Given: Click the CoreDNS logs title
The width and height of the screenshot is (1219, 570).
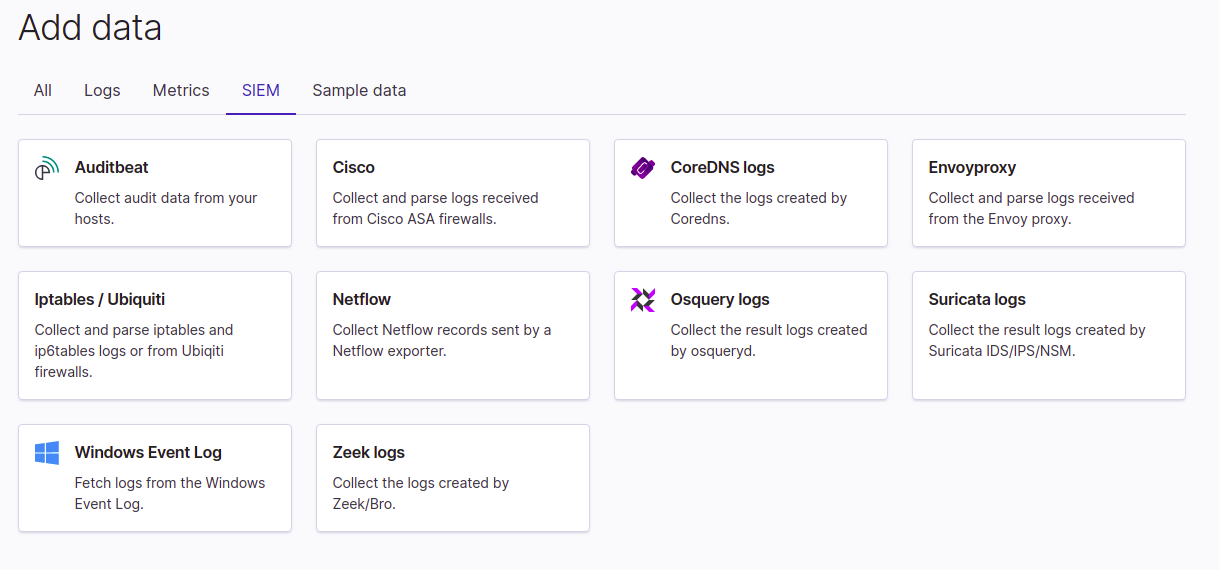Looking at the screenshot, I should click(723, 168).
